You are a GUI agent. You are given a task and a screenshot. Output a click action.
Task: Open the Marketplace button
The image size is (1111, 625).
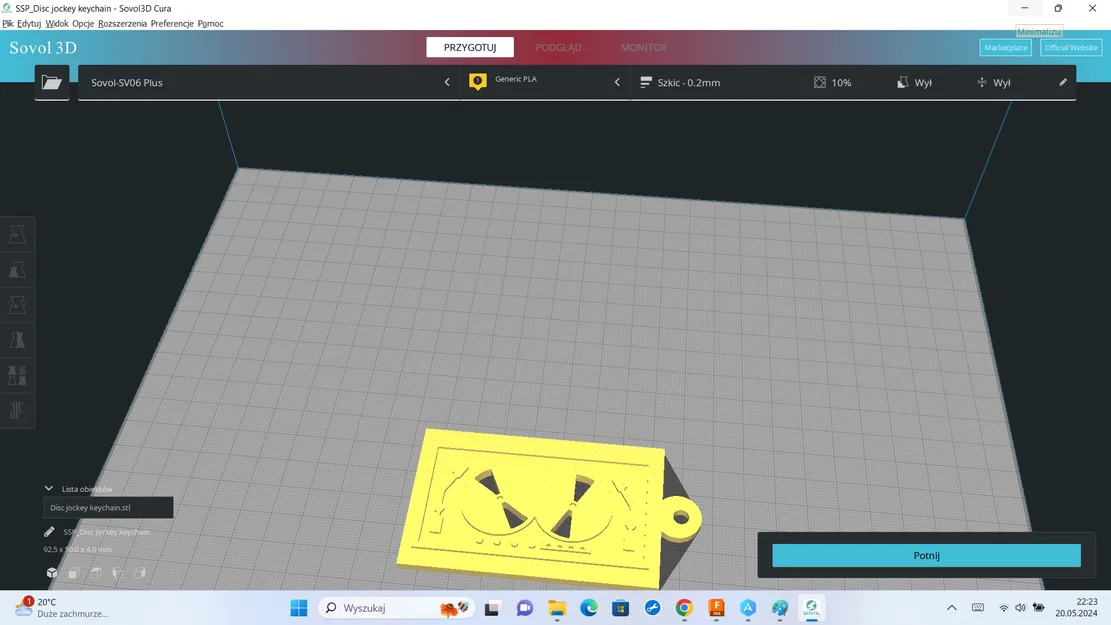coord(1005,47)
